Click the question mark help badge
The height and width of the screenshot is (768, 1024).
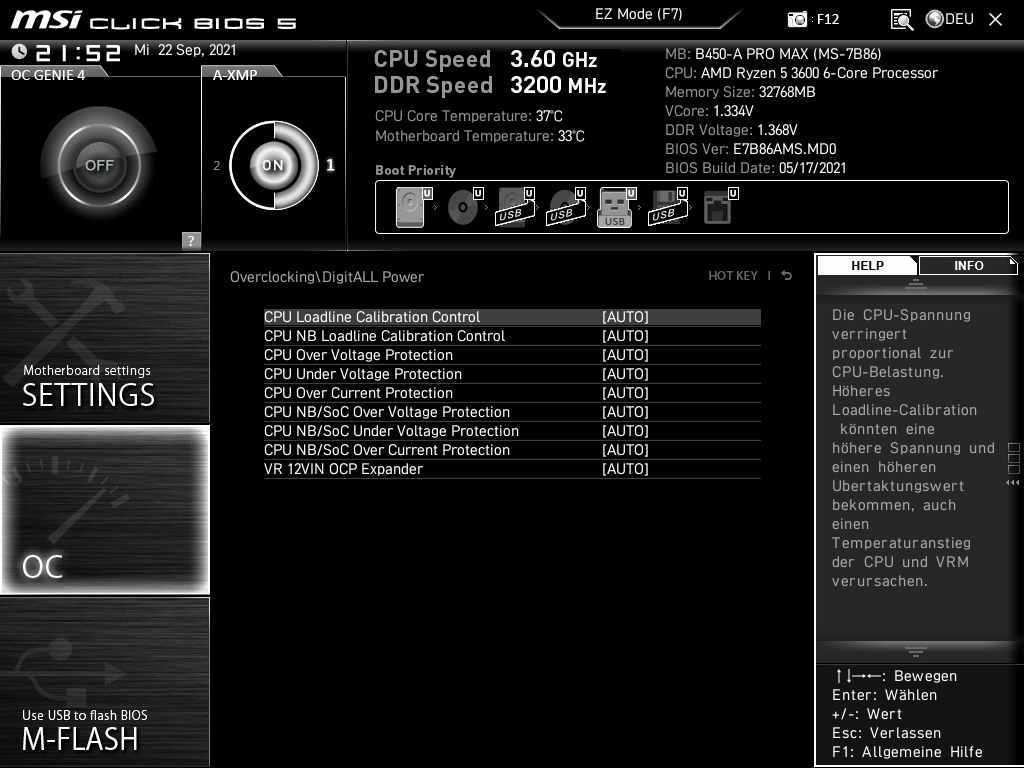[190, 240]
